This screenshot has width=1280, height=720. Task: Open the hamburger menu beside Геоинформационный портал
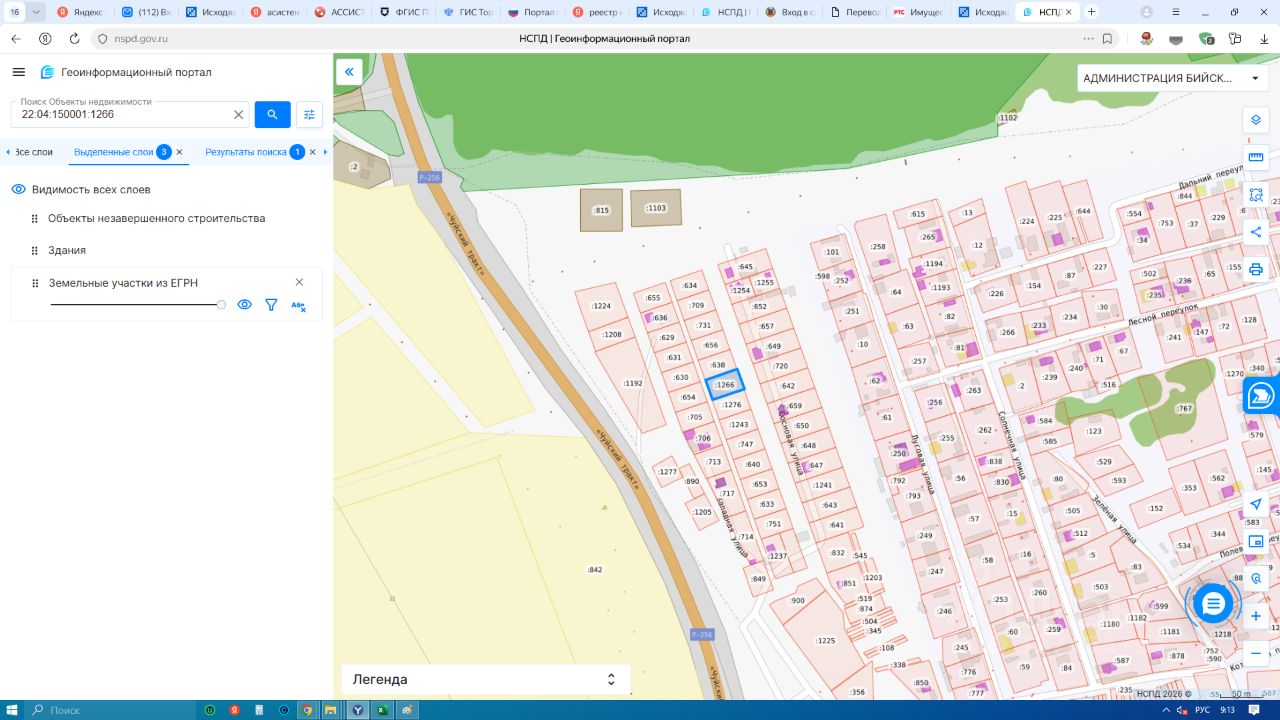click(x=18, y=72)
